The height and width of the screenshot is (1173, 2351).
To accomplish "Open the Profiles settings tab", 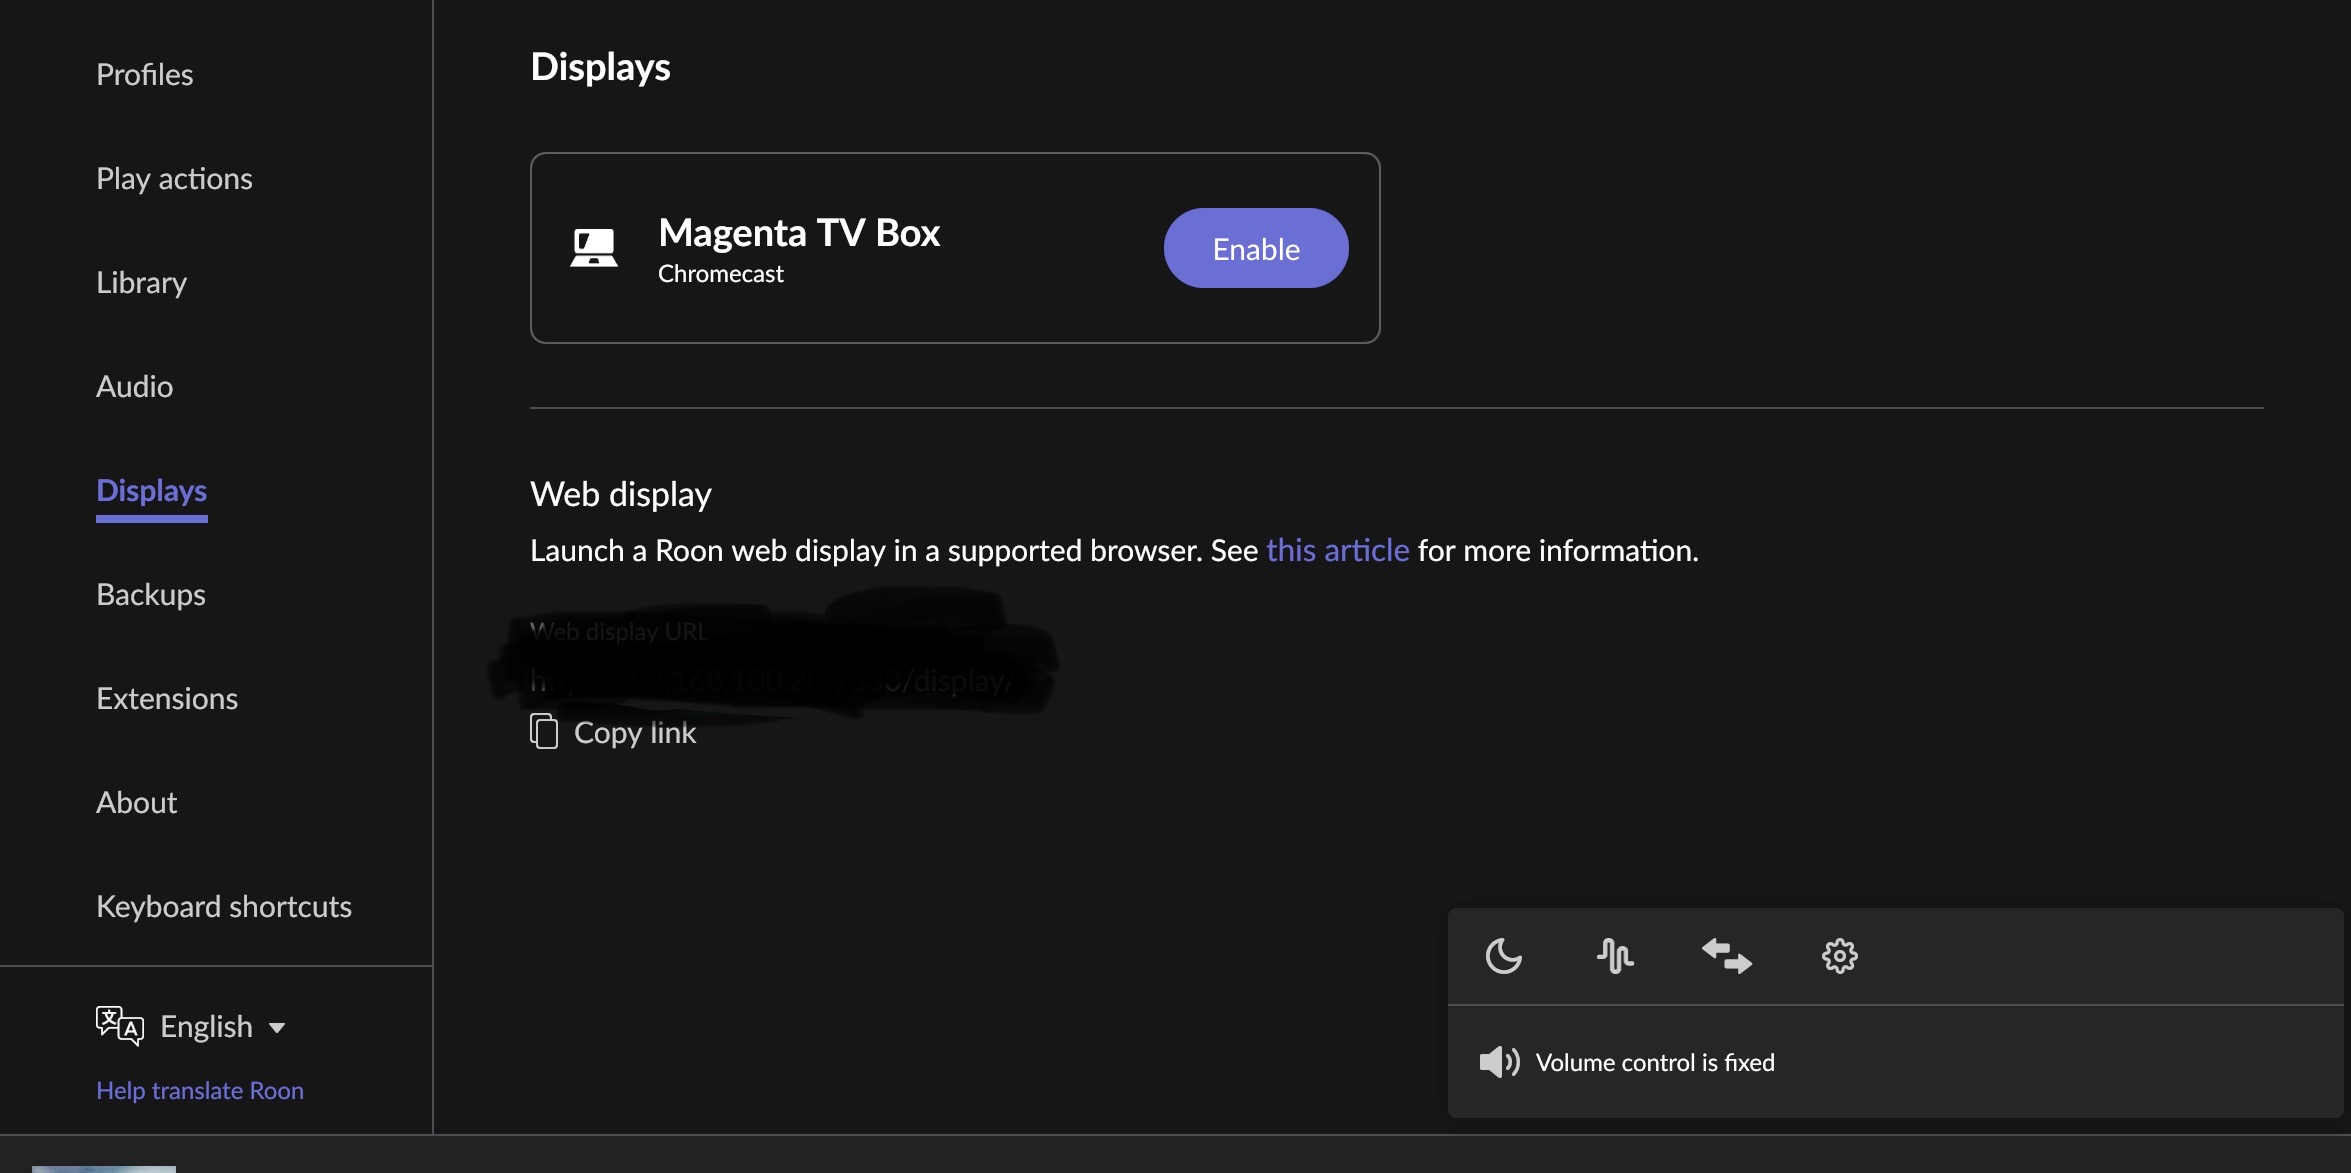I will [145, 74].
